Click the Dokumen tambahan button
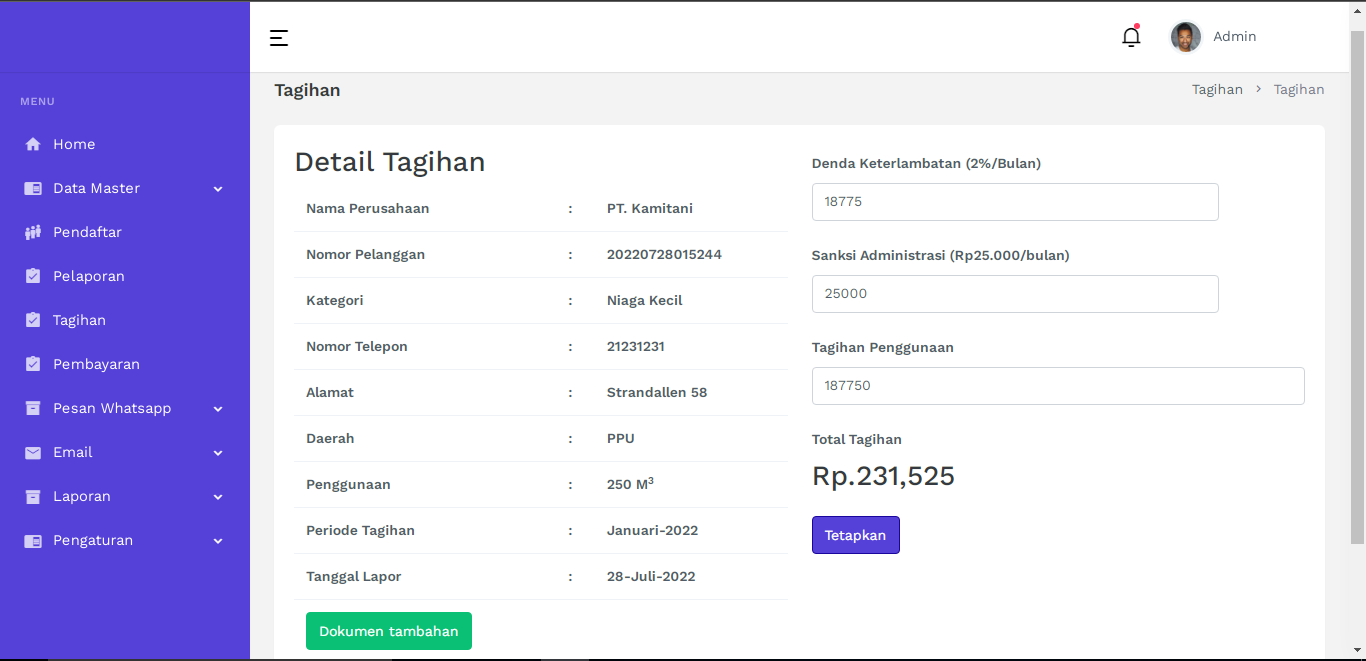This screenshot has height=661, width=1366. [x=388, y=631]
